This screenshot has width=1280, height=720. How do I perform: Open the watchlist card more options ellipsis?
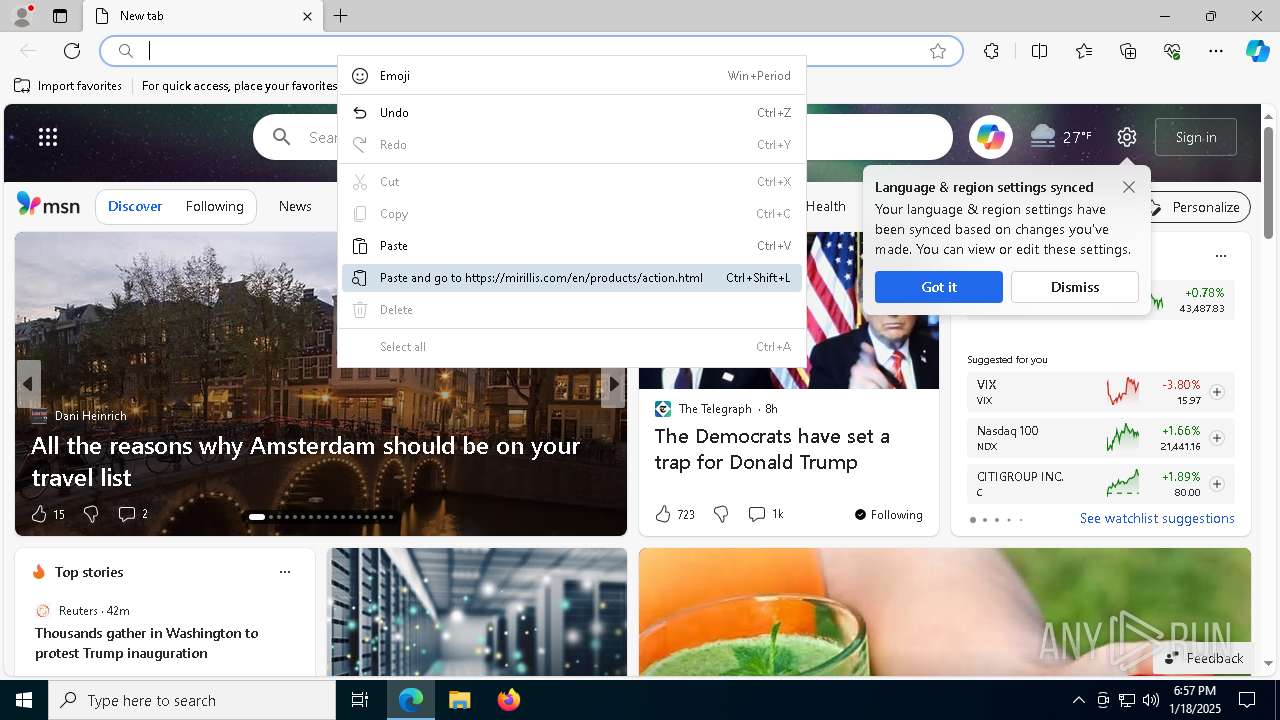(x=1220, y=256)
